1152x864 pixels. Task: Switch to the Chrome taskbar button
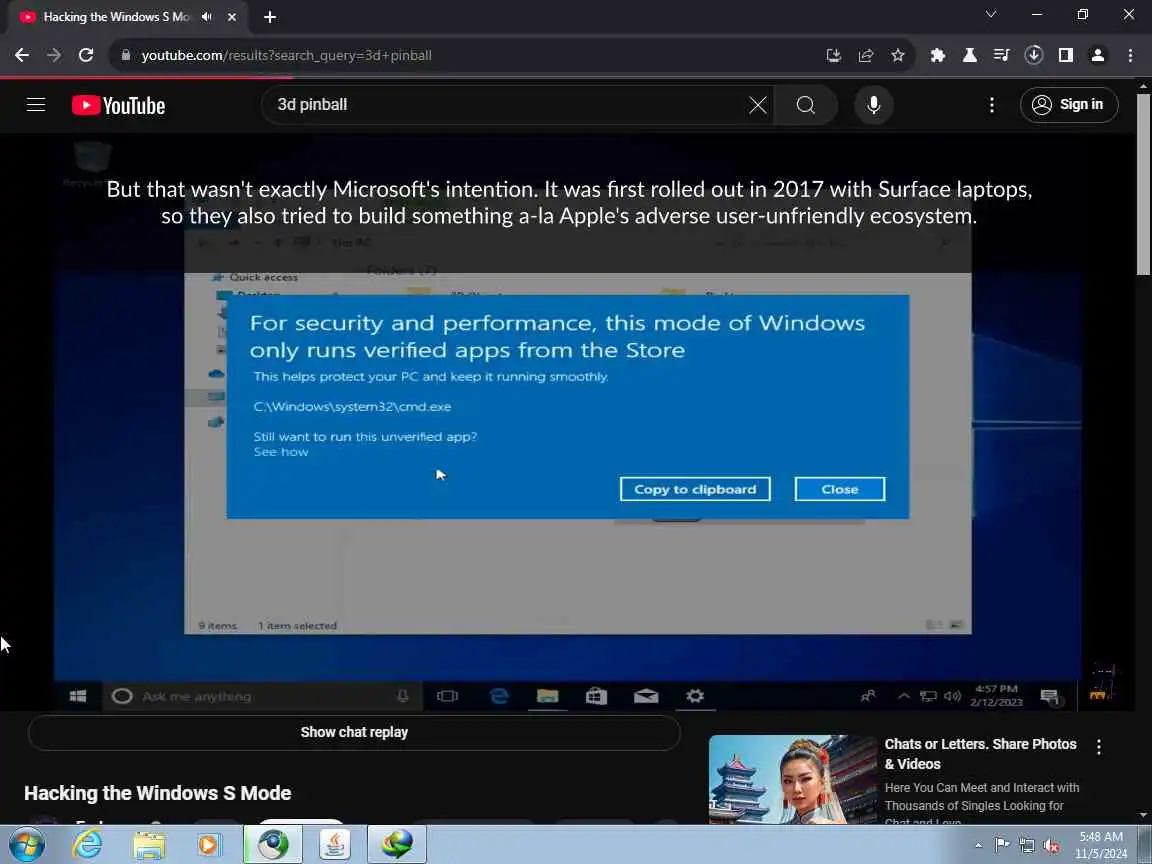(x=273, y=844)
